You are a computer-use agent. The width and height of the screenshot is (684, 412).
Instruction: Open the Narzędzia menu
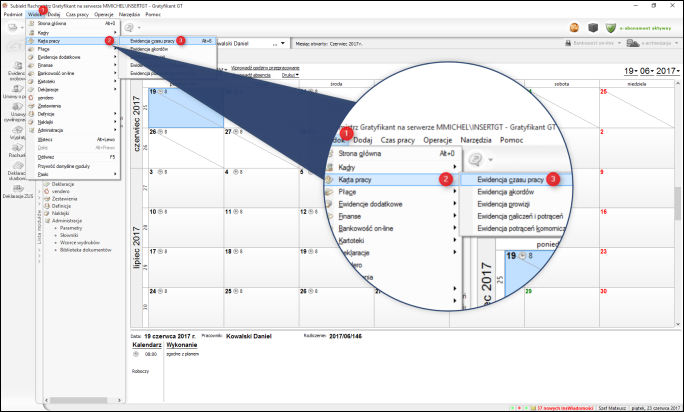click(x=129, y=14)
